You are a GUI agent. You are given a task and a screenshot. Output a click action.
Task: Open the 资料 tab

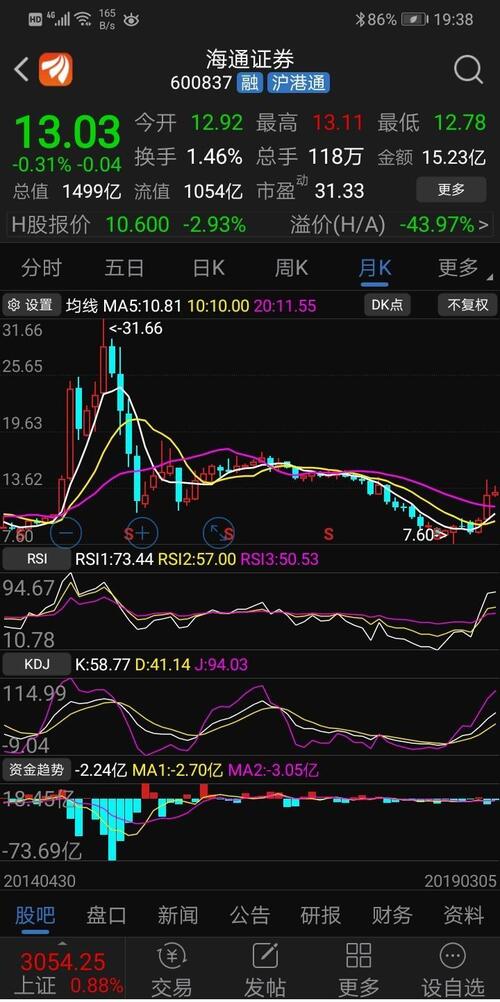(x=464, y=916)
